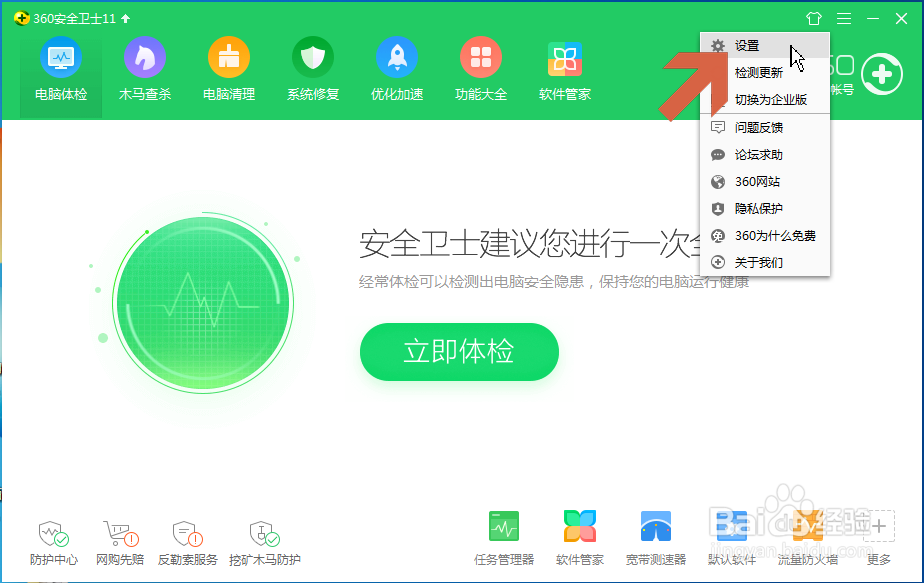Choose 切换为企业版 menu entry
Image resolution: width=924 pixels, height=583 pixels.
765,100
